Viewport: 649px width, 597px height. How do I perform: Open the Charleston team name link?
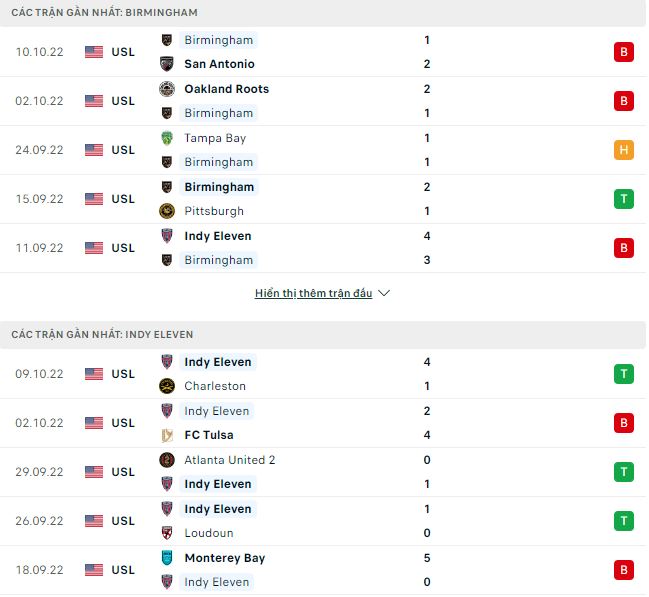(x=215, y=386)
